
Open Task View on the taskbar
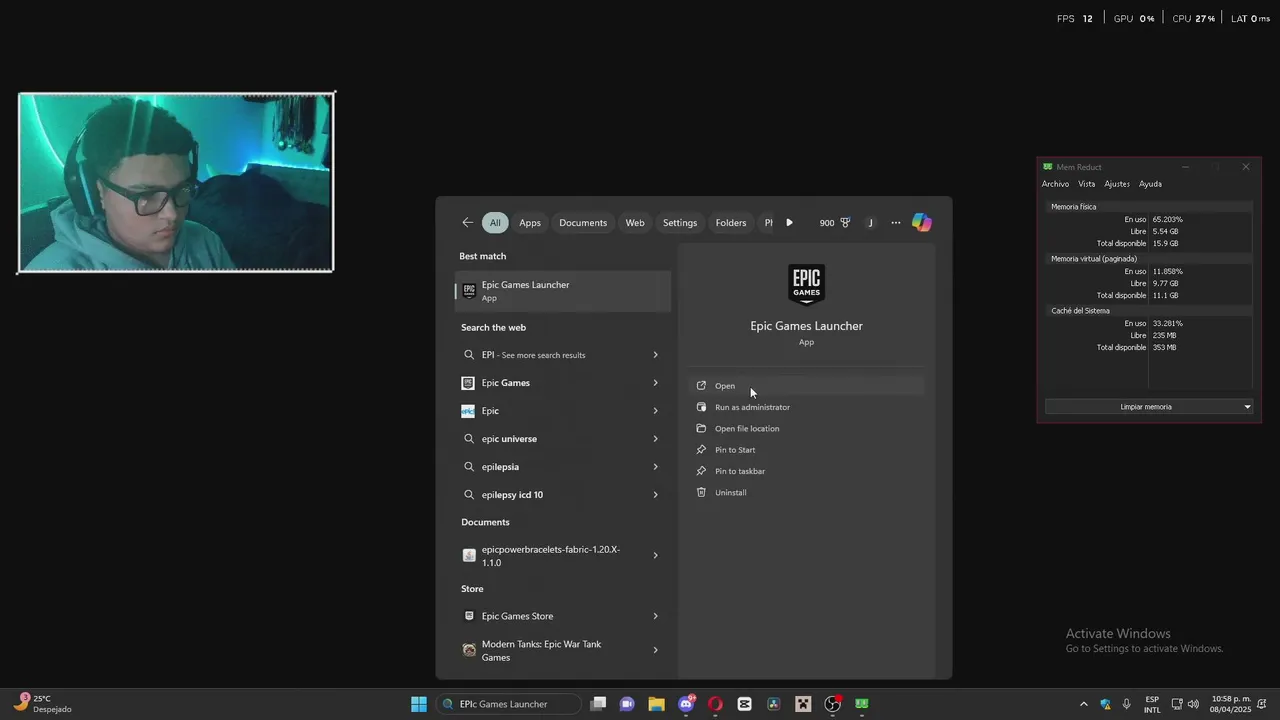click(x=598, y=704)
